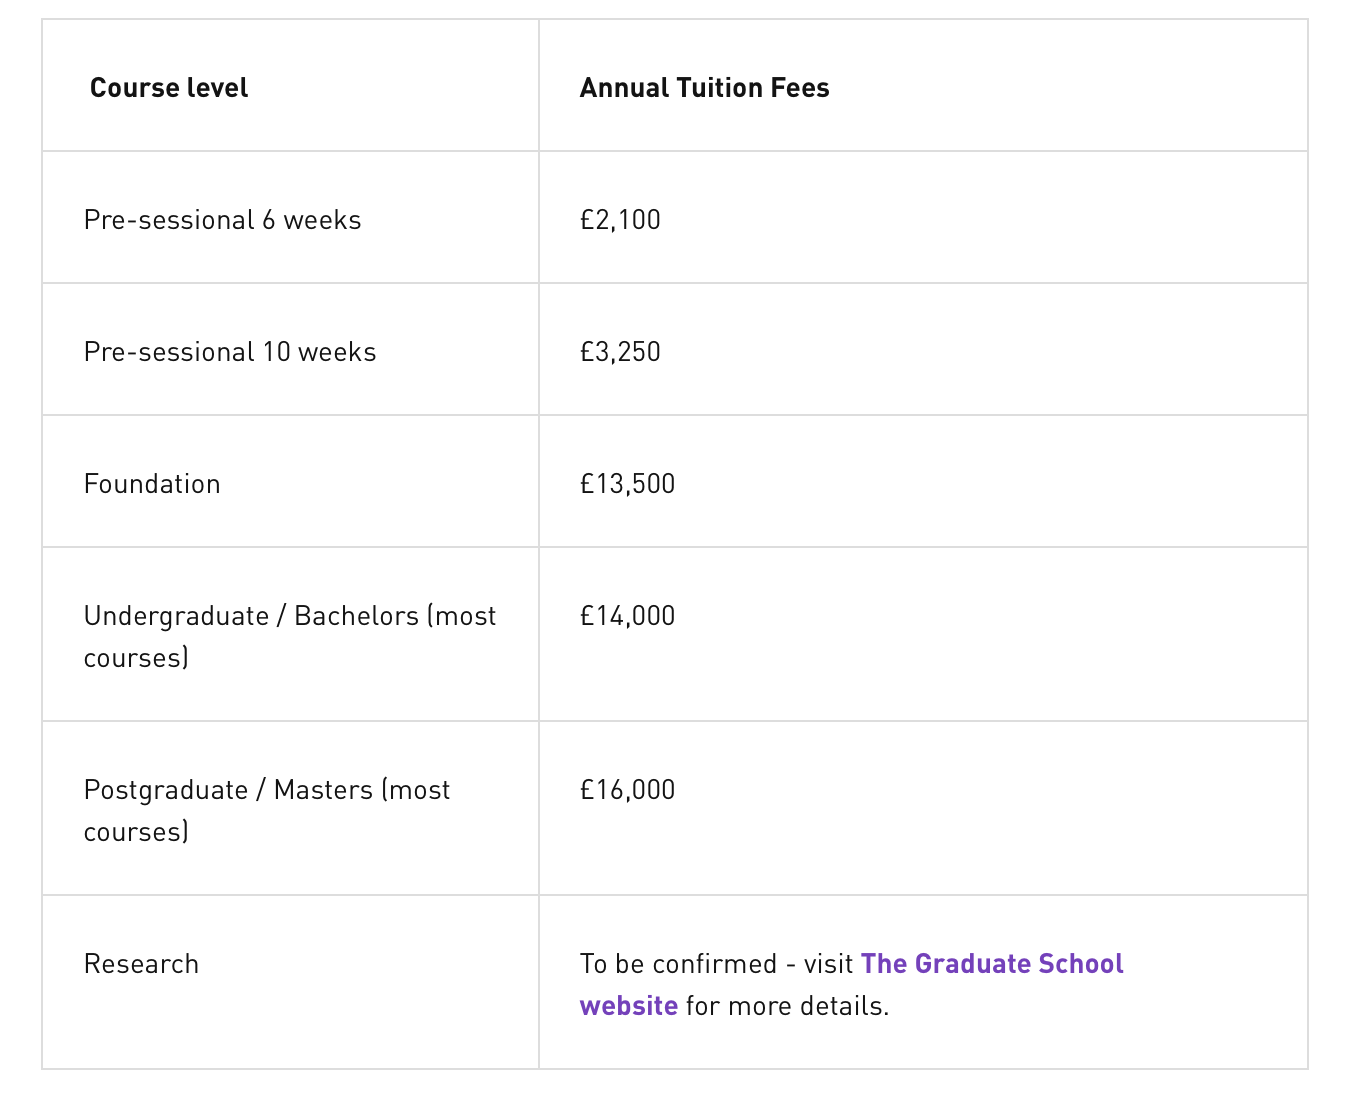Select the text 'for more details'
This screenshot has height=1102, width=1348.
tap(784, 1005)
